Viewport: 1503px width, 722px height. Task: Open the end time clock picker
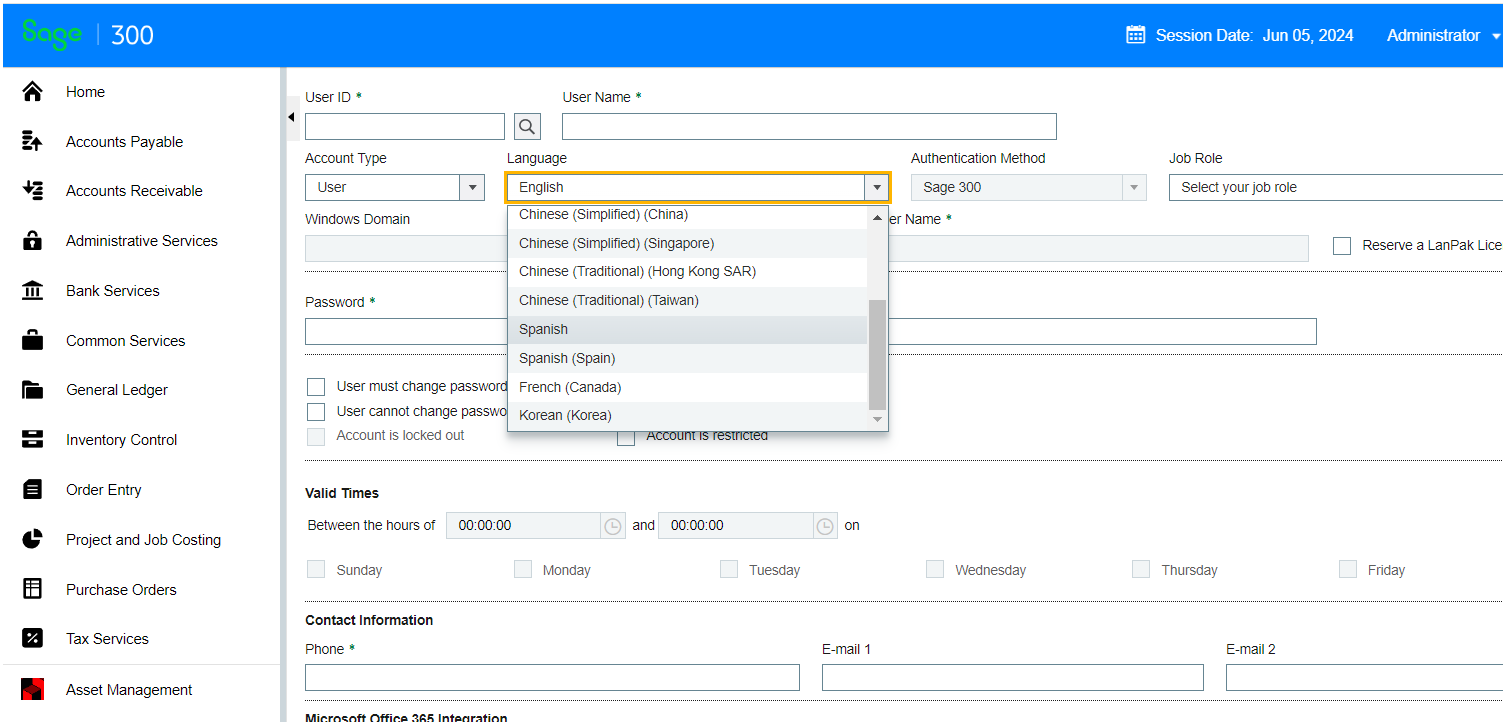click(825, 526)
